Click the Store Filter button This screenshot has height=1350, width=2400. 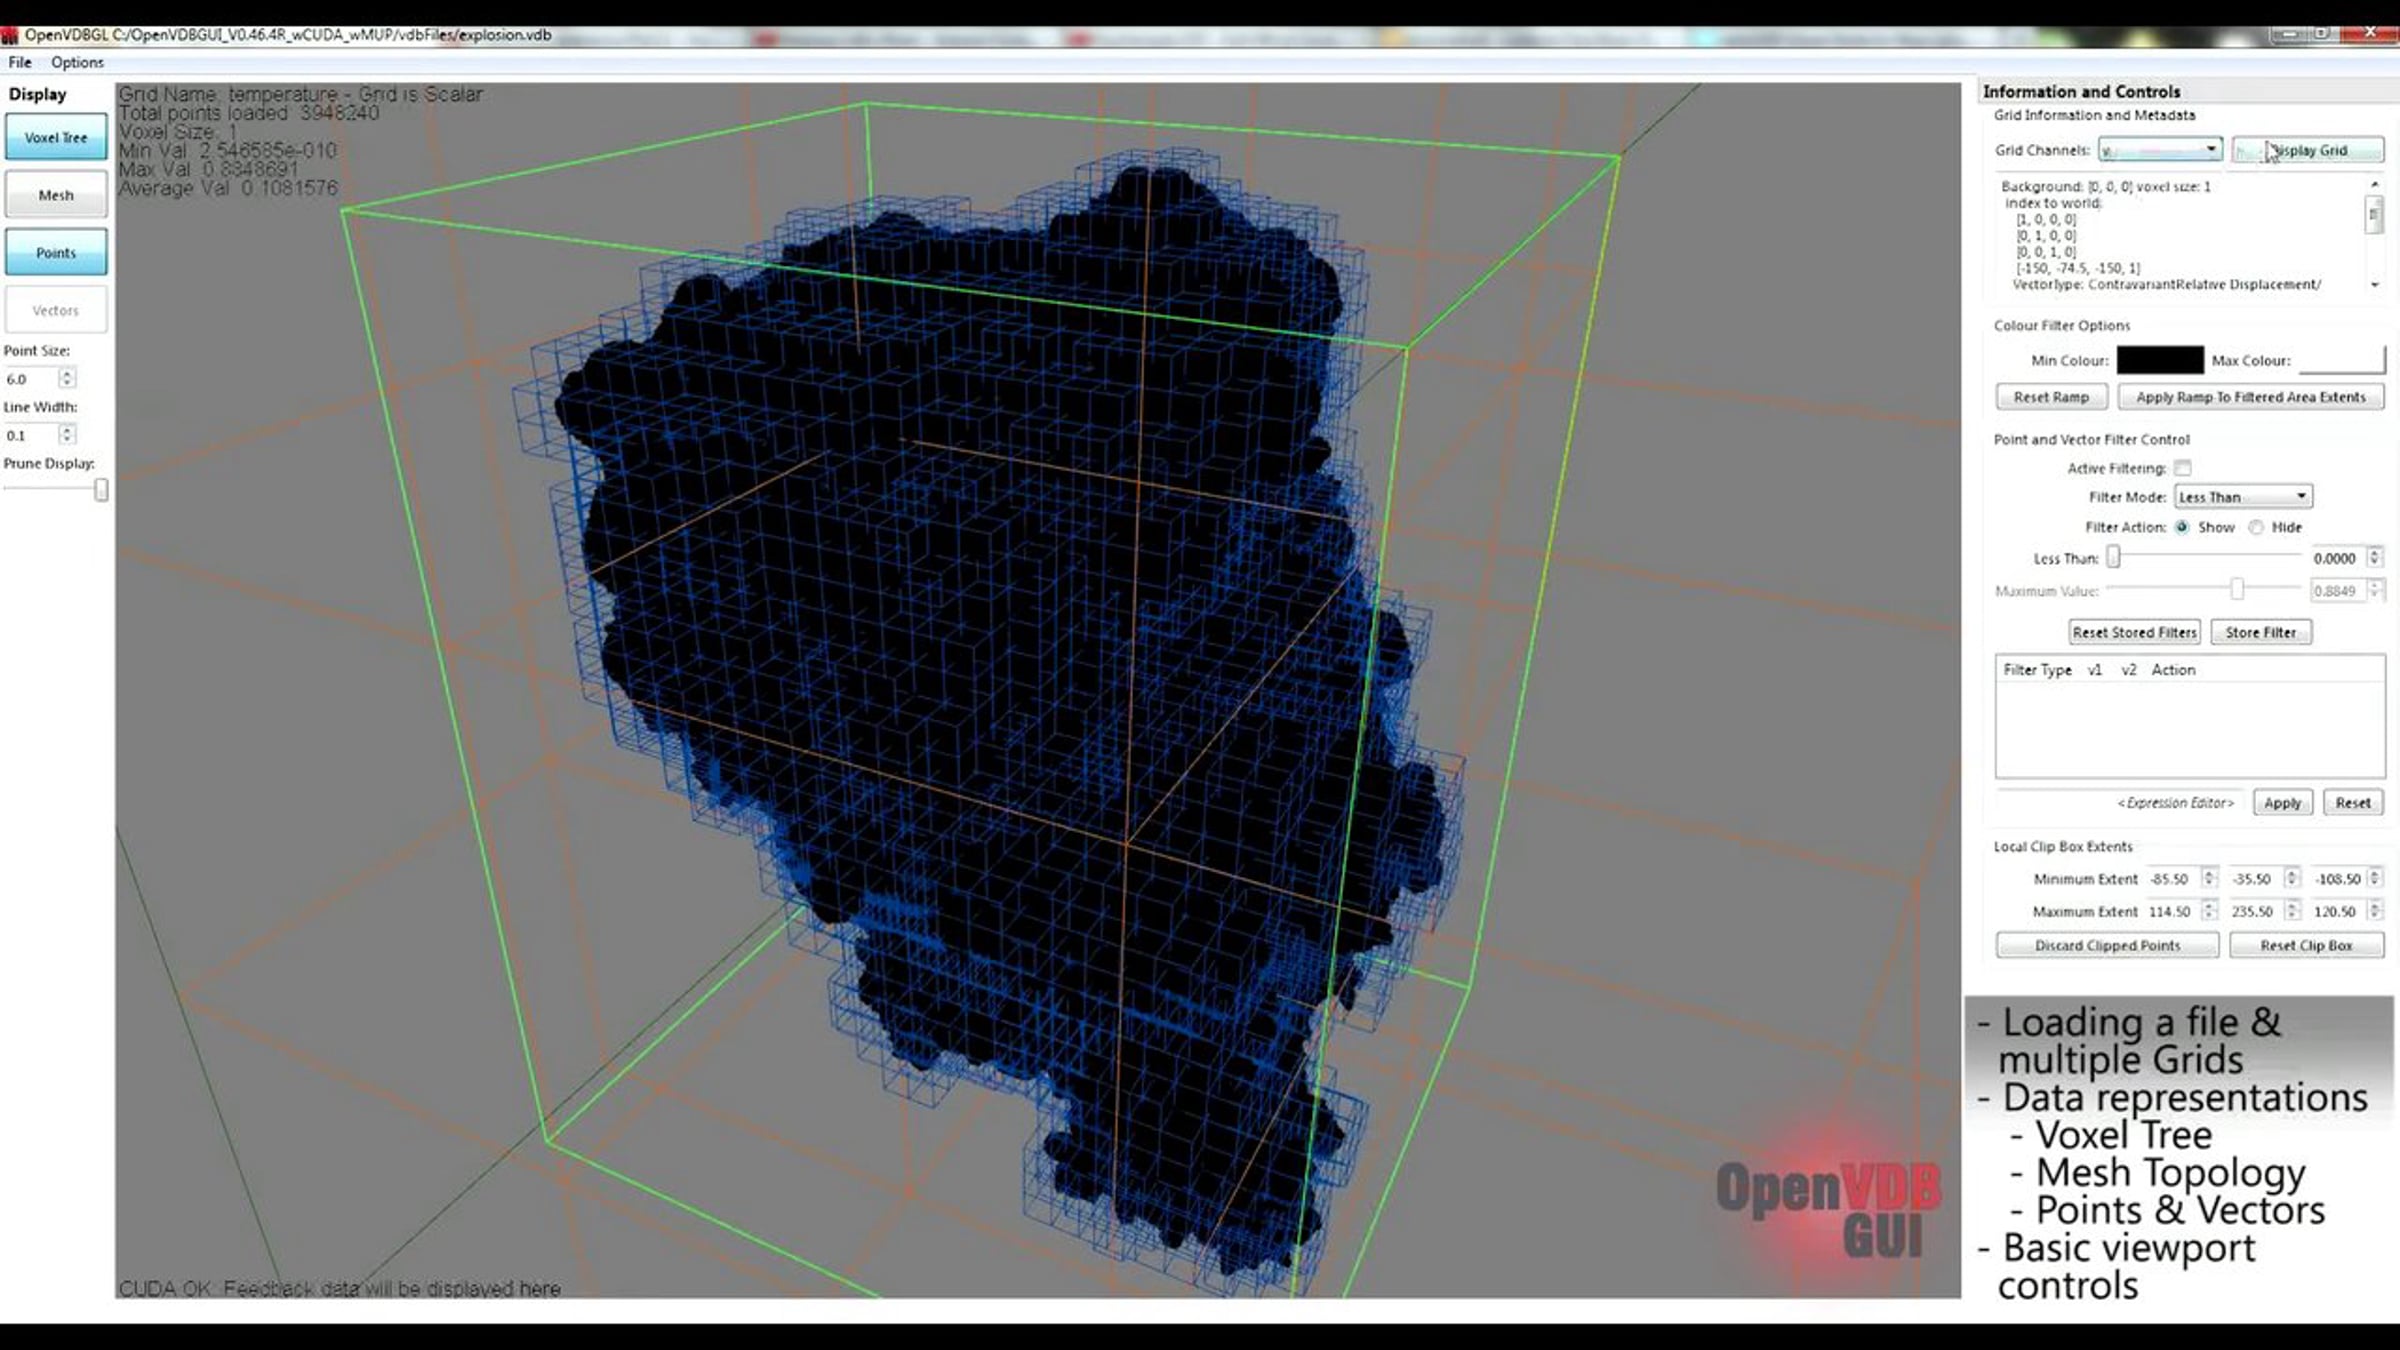click(2261, 632)
